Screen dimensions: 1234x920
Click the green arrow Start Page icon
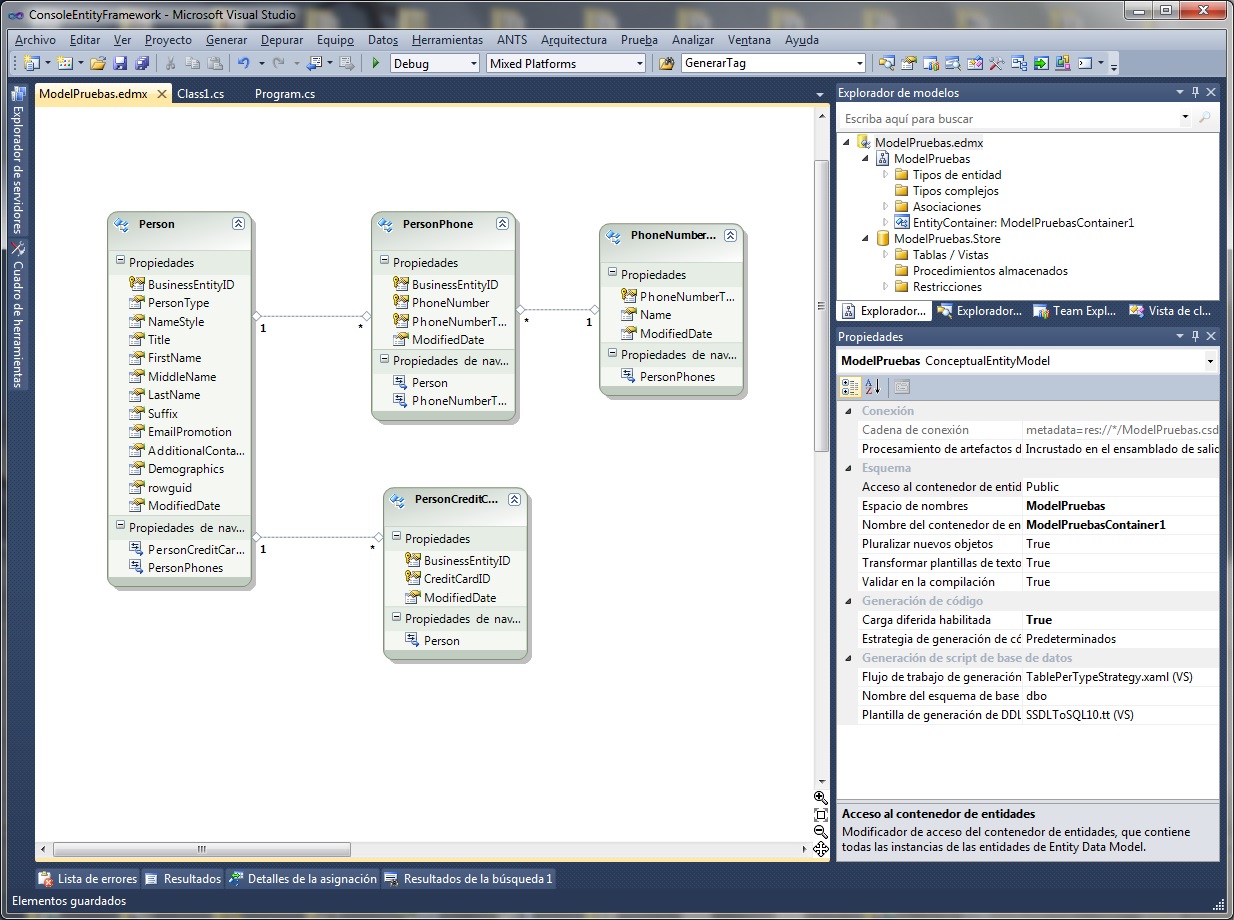[x=1041, y=63]
